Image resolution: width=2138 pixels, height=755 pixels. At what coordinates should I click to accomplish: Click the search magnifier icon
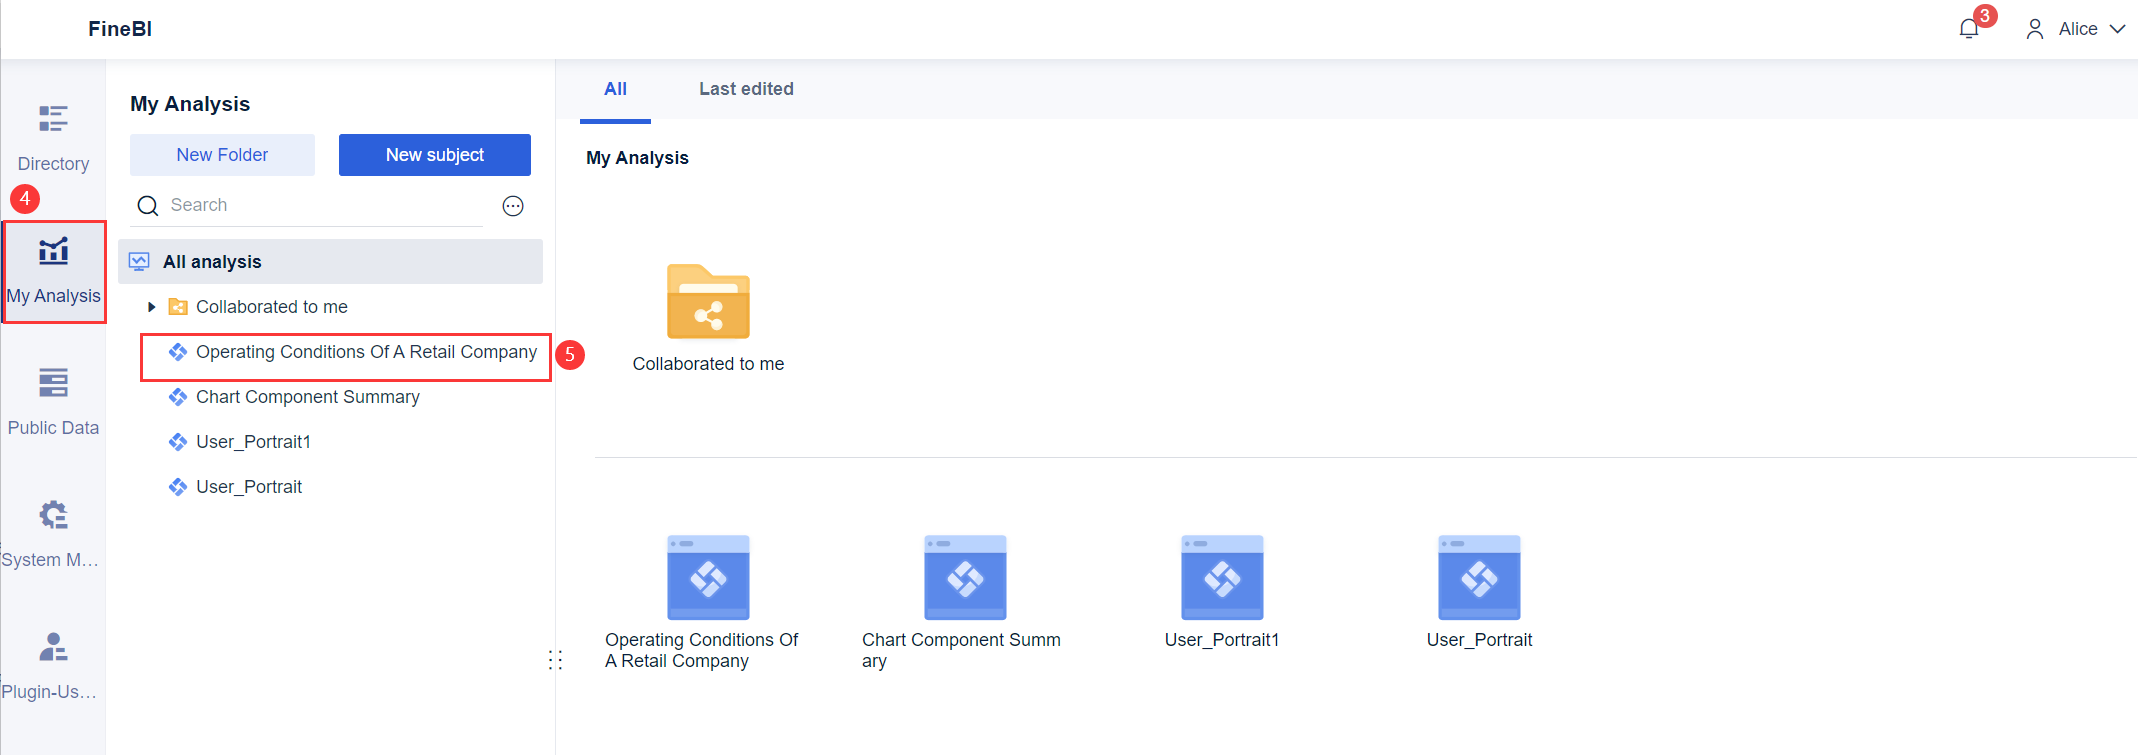(148, 206)
